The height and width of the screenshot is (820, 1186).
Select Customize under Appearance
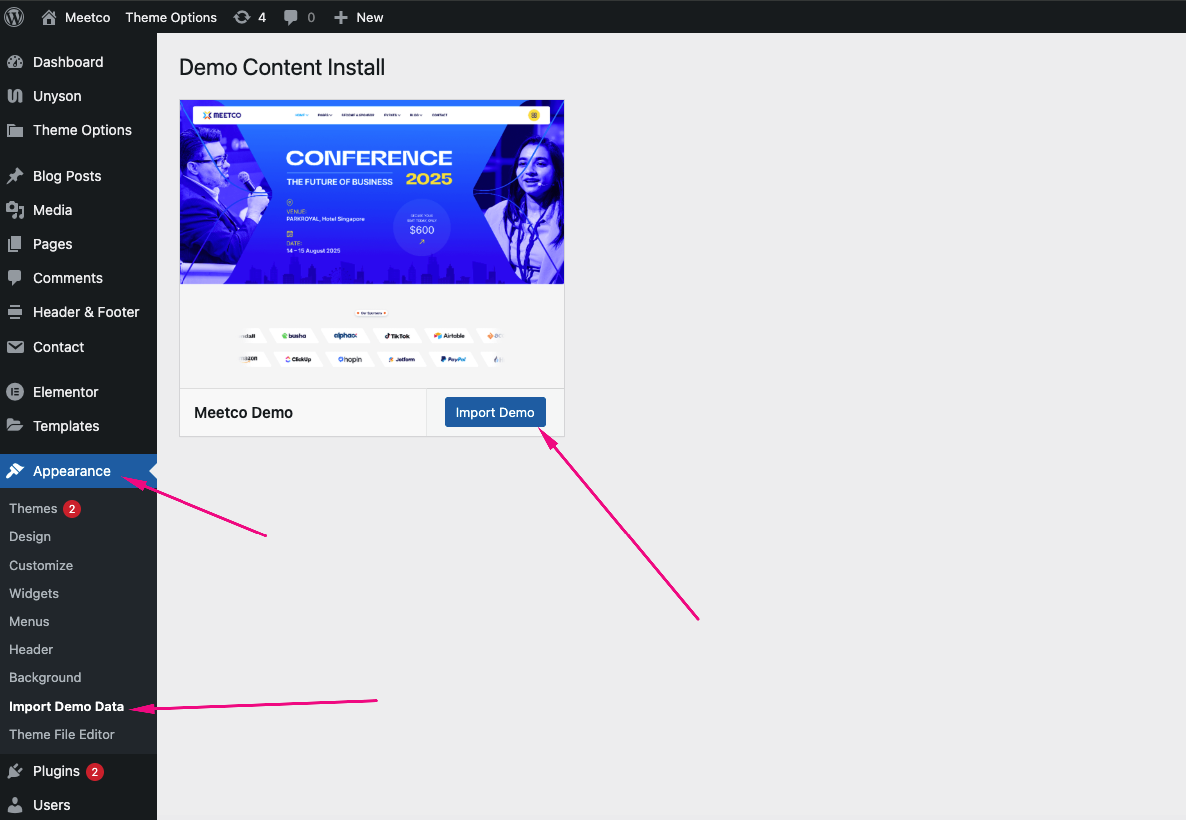coord(41,565)
